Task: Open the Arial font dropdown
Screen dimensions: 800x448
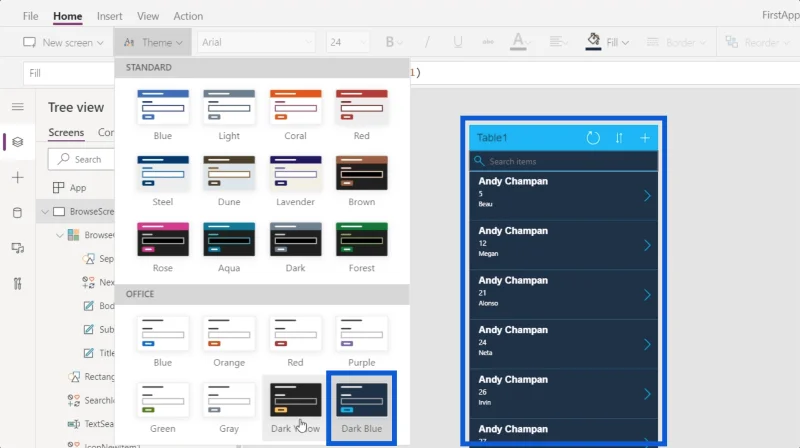Action: [257, 42]
